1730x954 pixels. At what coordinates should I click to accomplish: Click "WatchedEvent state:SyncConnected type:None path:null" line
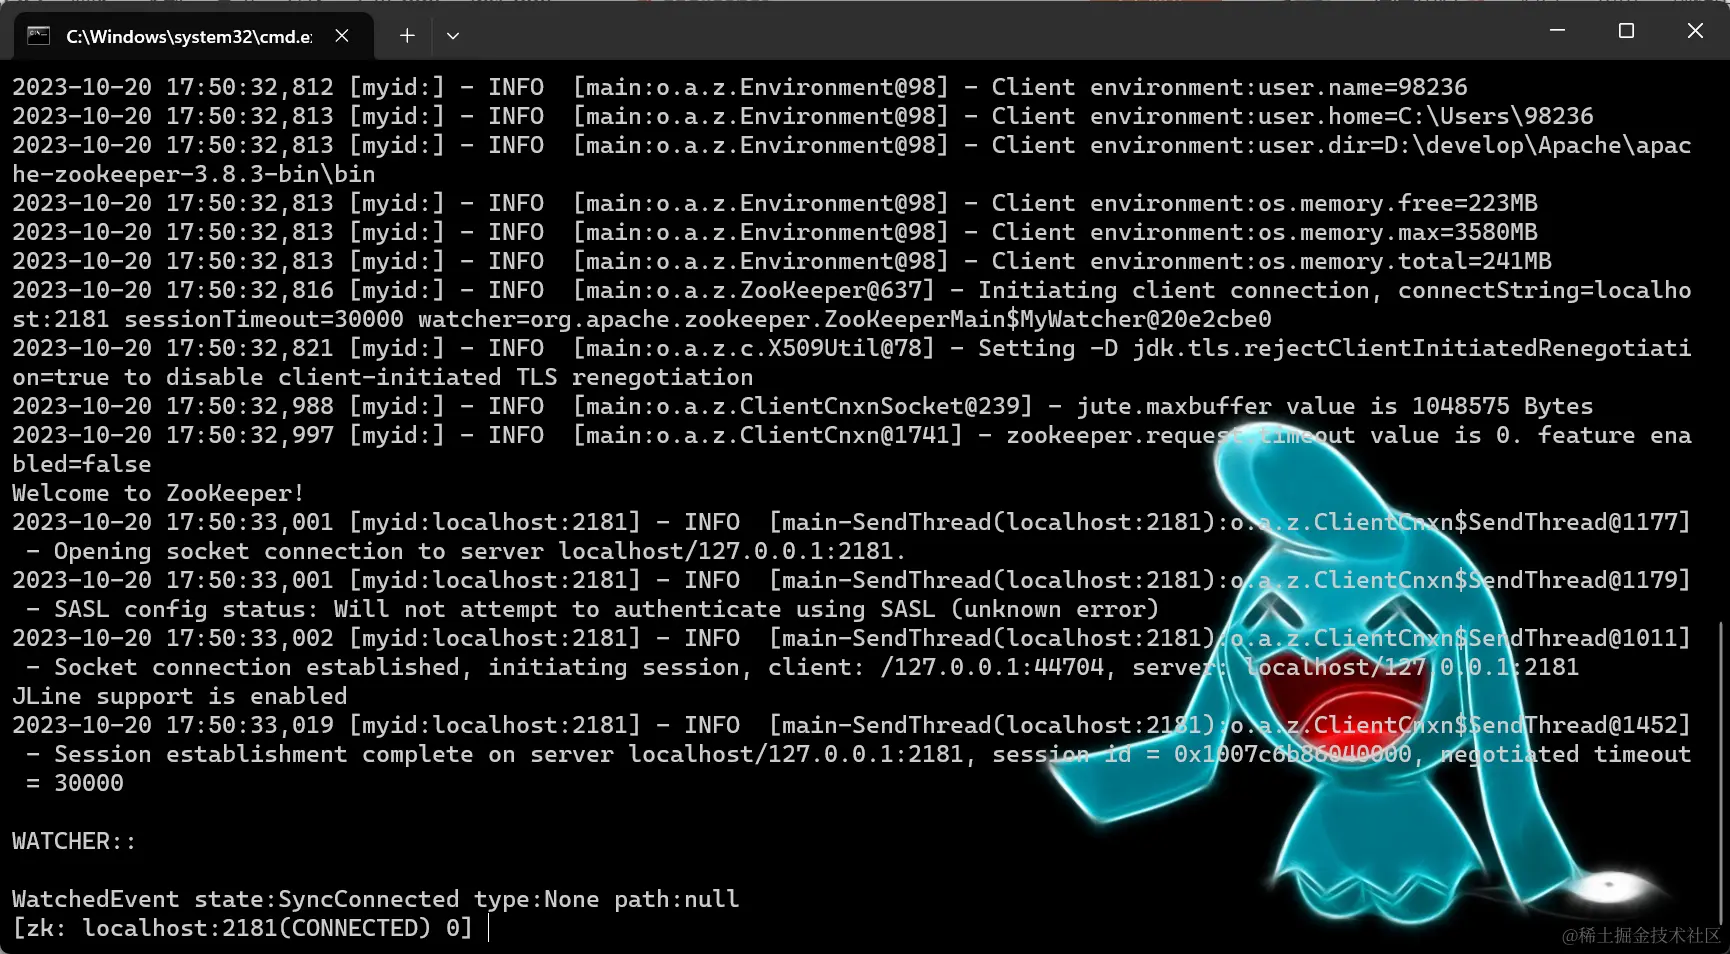pos(376,899)
